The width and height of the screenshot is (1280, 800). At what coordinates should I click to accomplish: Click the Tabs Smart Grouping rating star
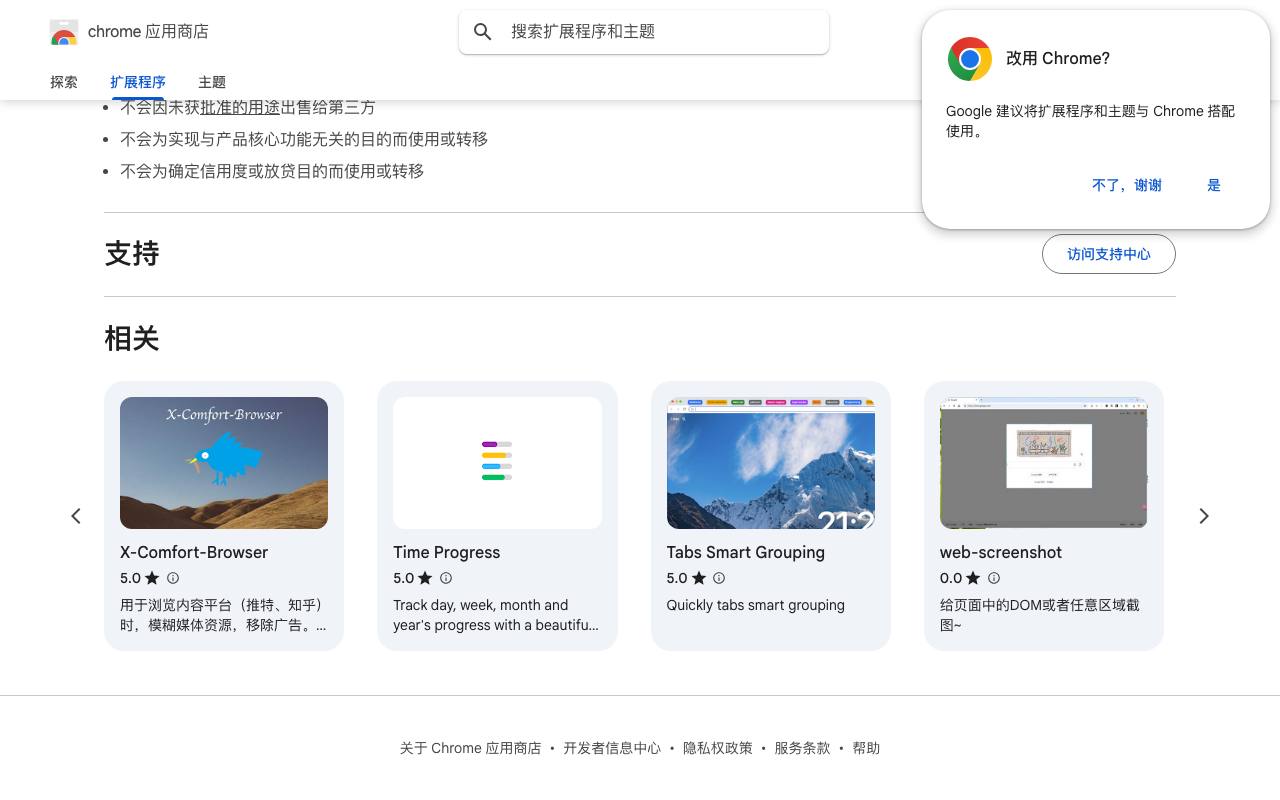point(698,578)
